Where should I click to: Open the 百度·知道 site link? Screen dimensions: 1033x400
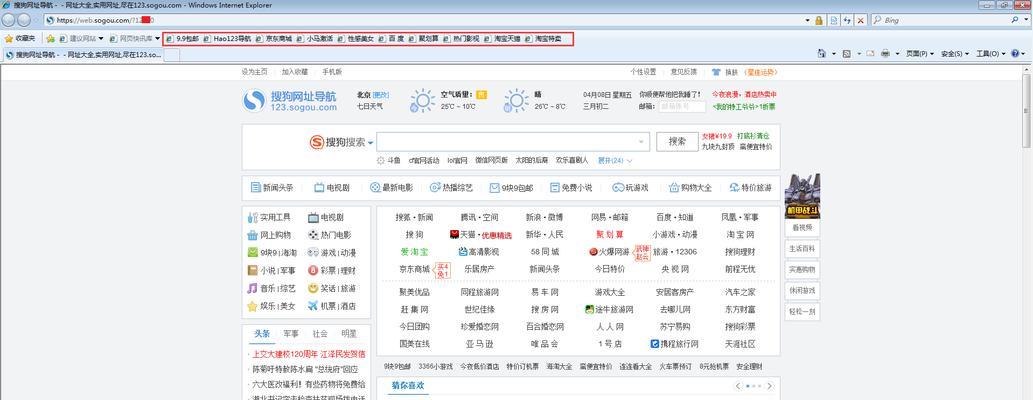(x=675, y=217)
